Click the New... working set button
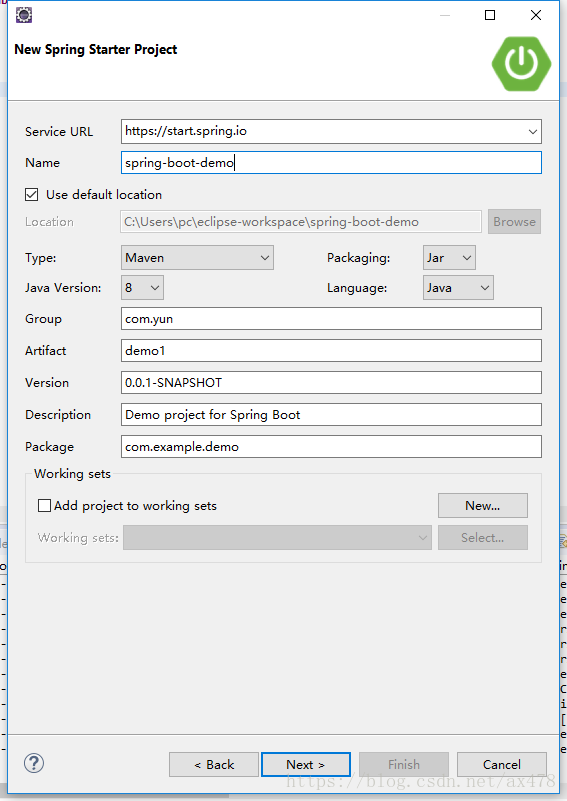The height and width of the screenshot is (801, 567). [x=483, y=506]
